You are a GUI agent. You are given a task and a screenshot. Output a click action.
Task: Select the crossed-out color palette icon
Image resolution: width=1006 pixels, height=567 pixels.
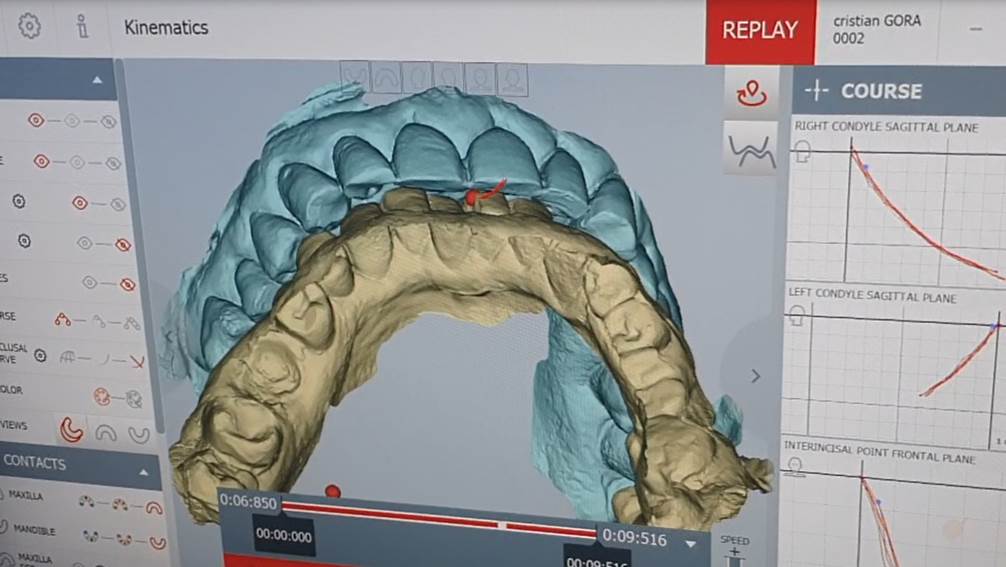(x=133, y=399)
